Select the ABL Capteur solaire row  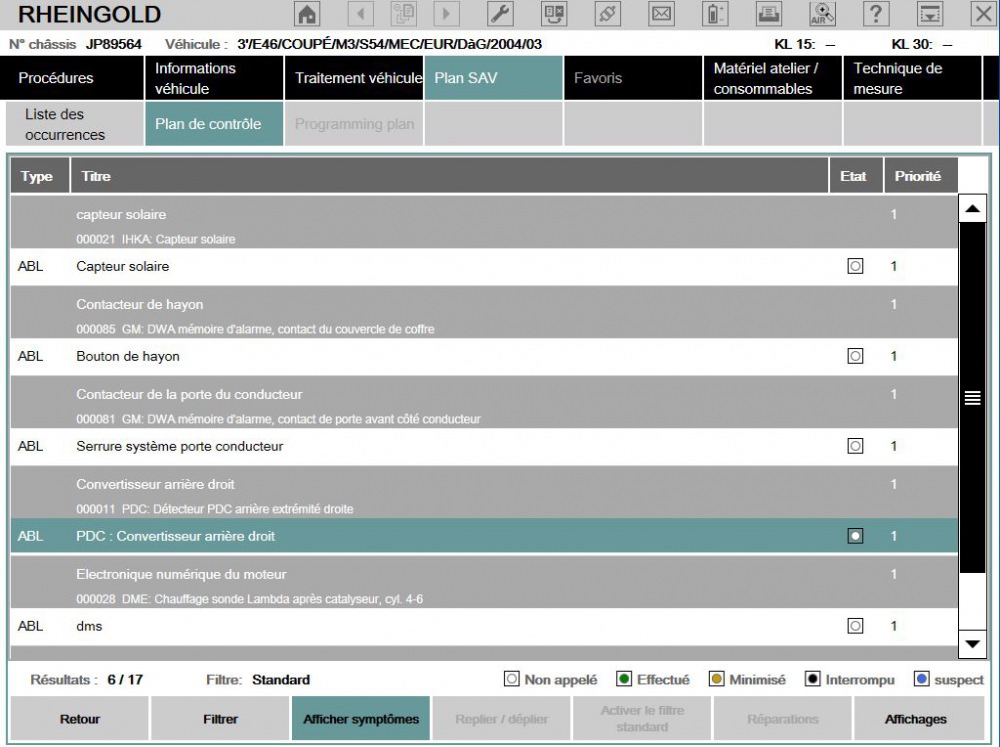pyautogui.click(x=484, y=266)
